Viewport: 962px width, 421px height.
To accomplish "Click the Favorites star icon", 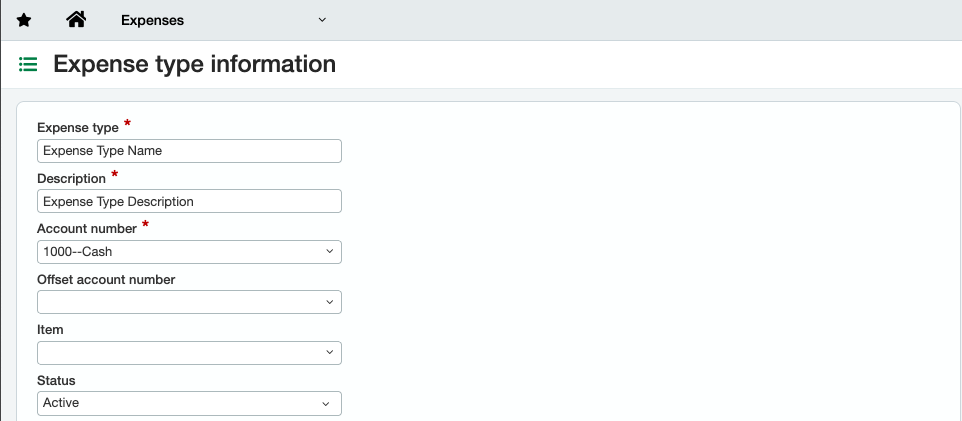I will pos(24,20).
